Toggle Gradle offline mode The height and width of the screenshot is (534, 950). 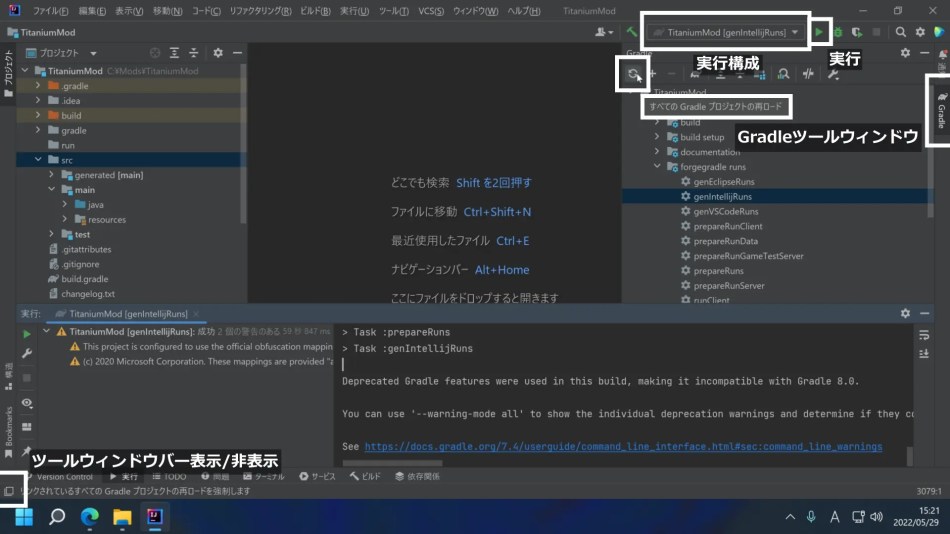[x=808, y=75]
